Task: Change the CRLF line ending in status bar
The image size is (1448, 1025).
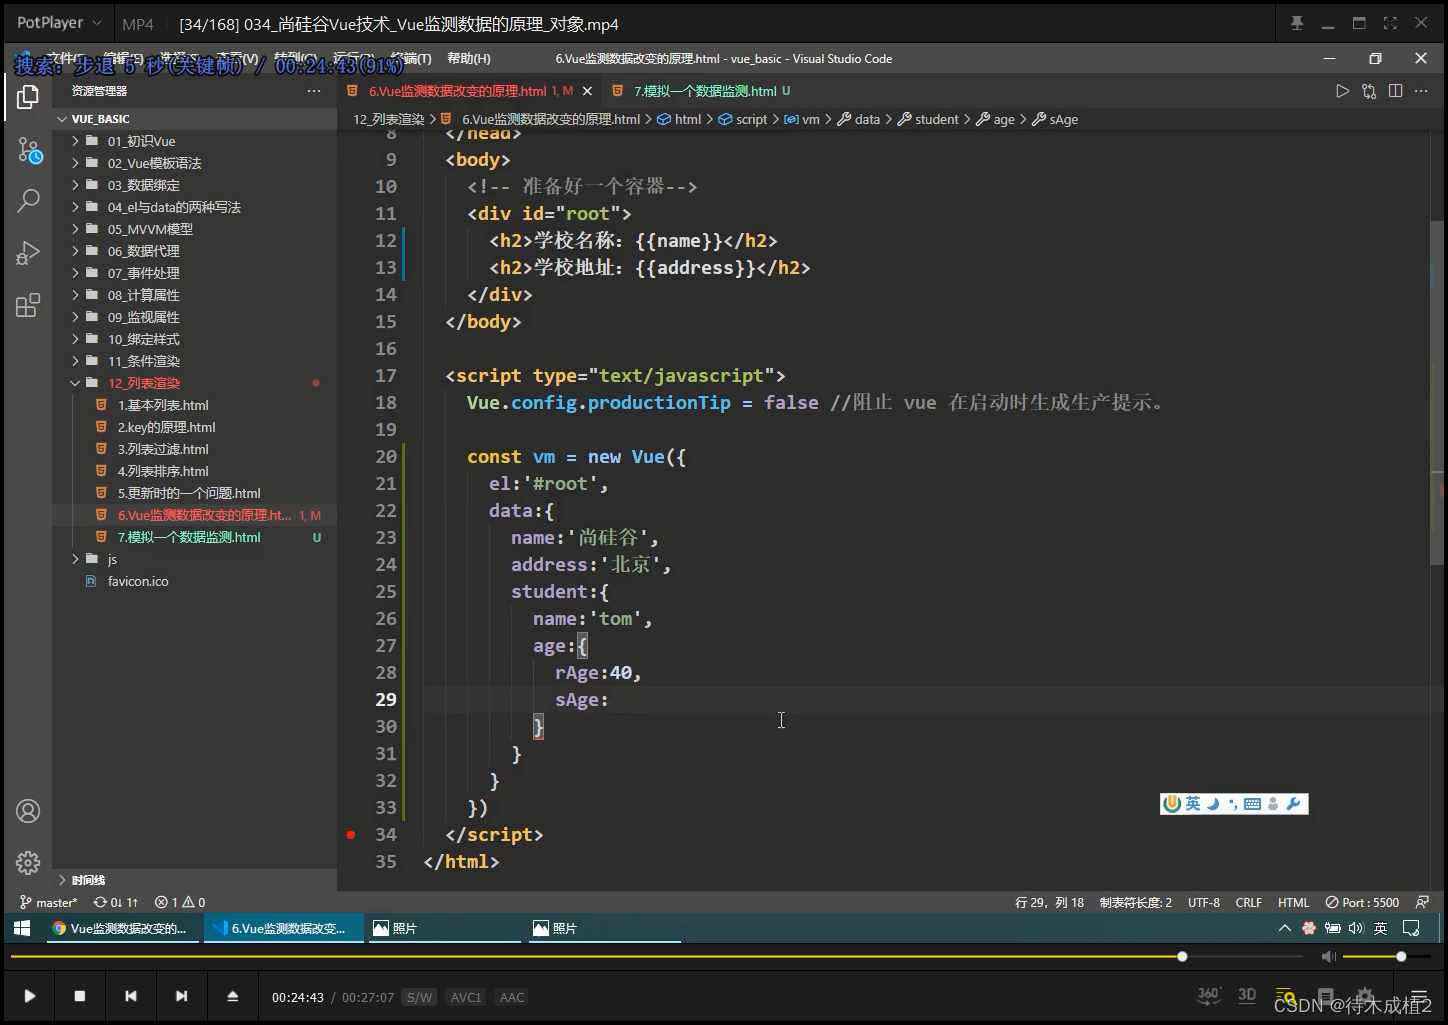Action: 1248,902
